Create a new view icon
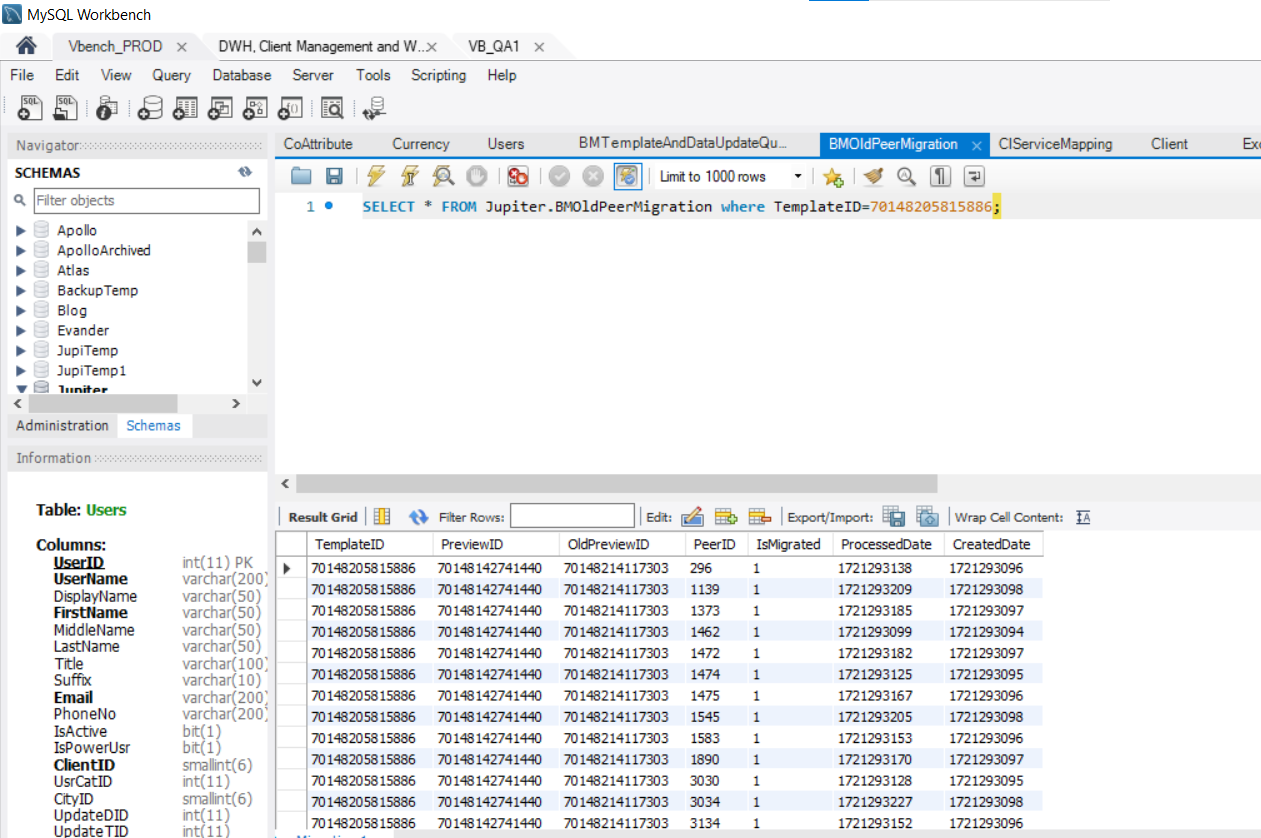This screenshot has width=1261, height=838. [x=221, y=108]
